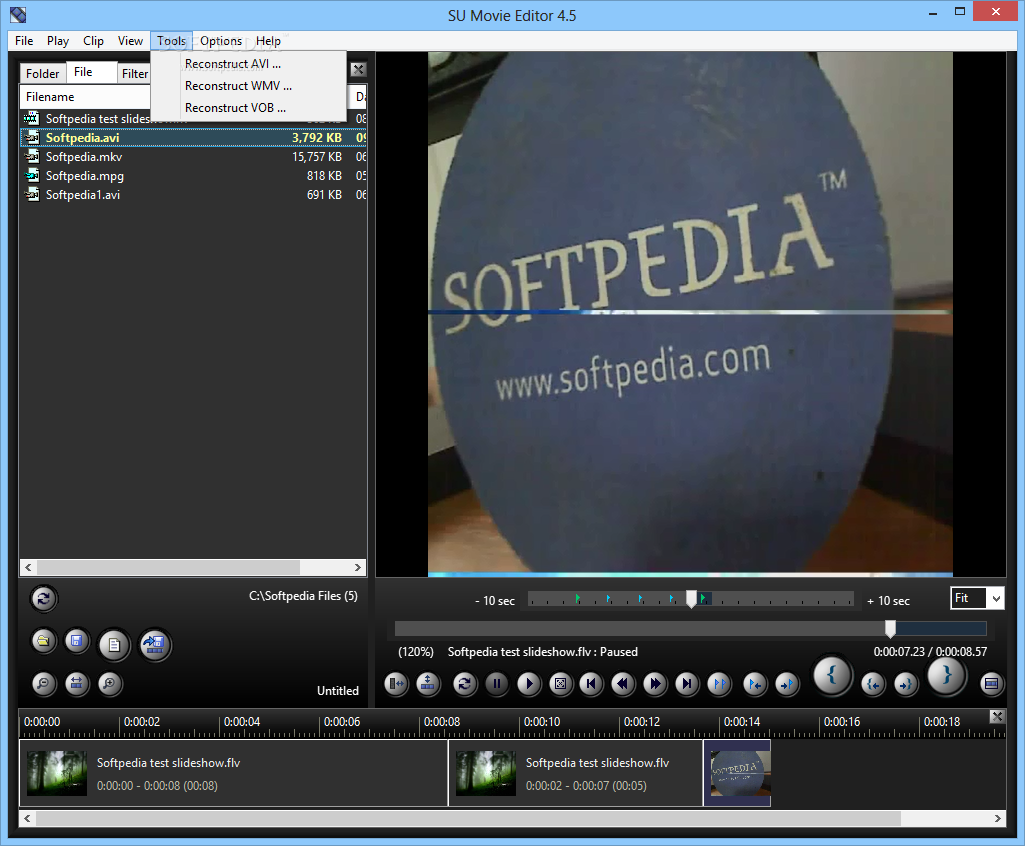
Task: Click the refresh folder icon above the project buttons
Action: [x=43, y=598]
